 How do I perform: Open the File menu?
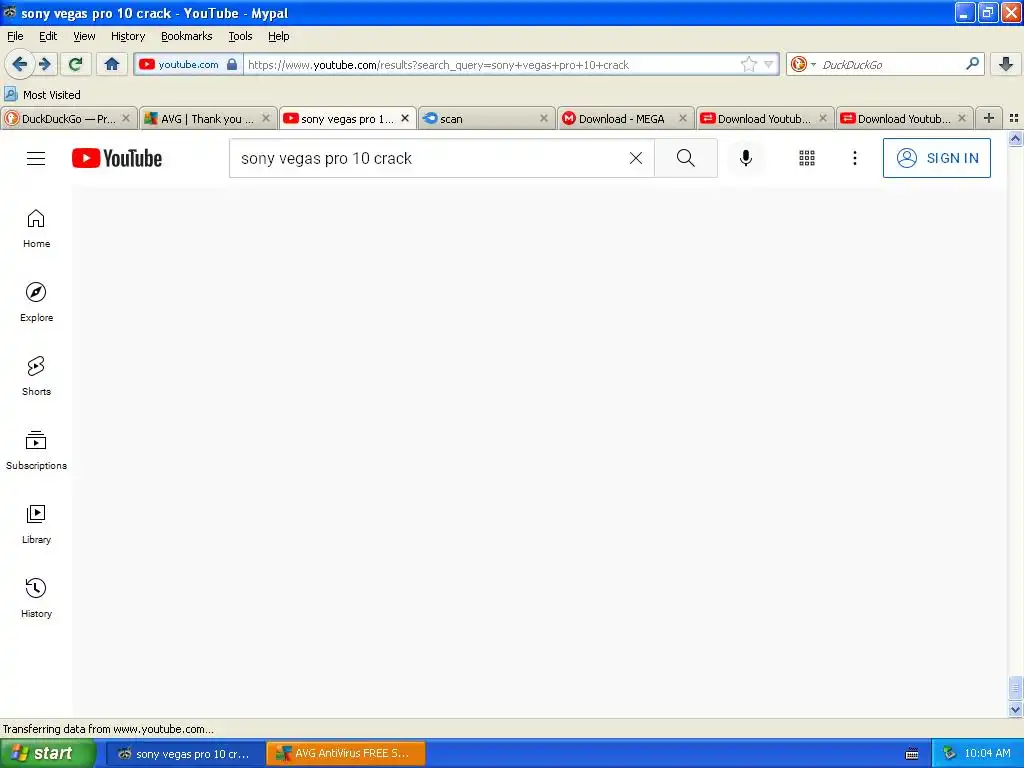coord(15,36)
